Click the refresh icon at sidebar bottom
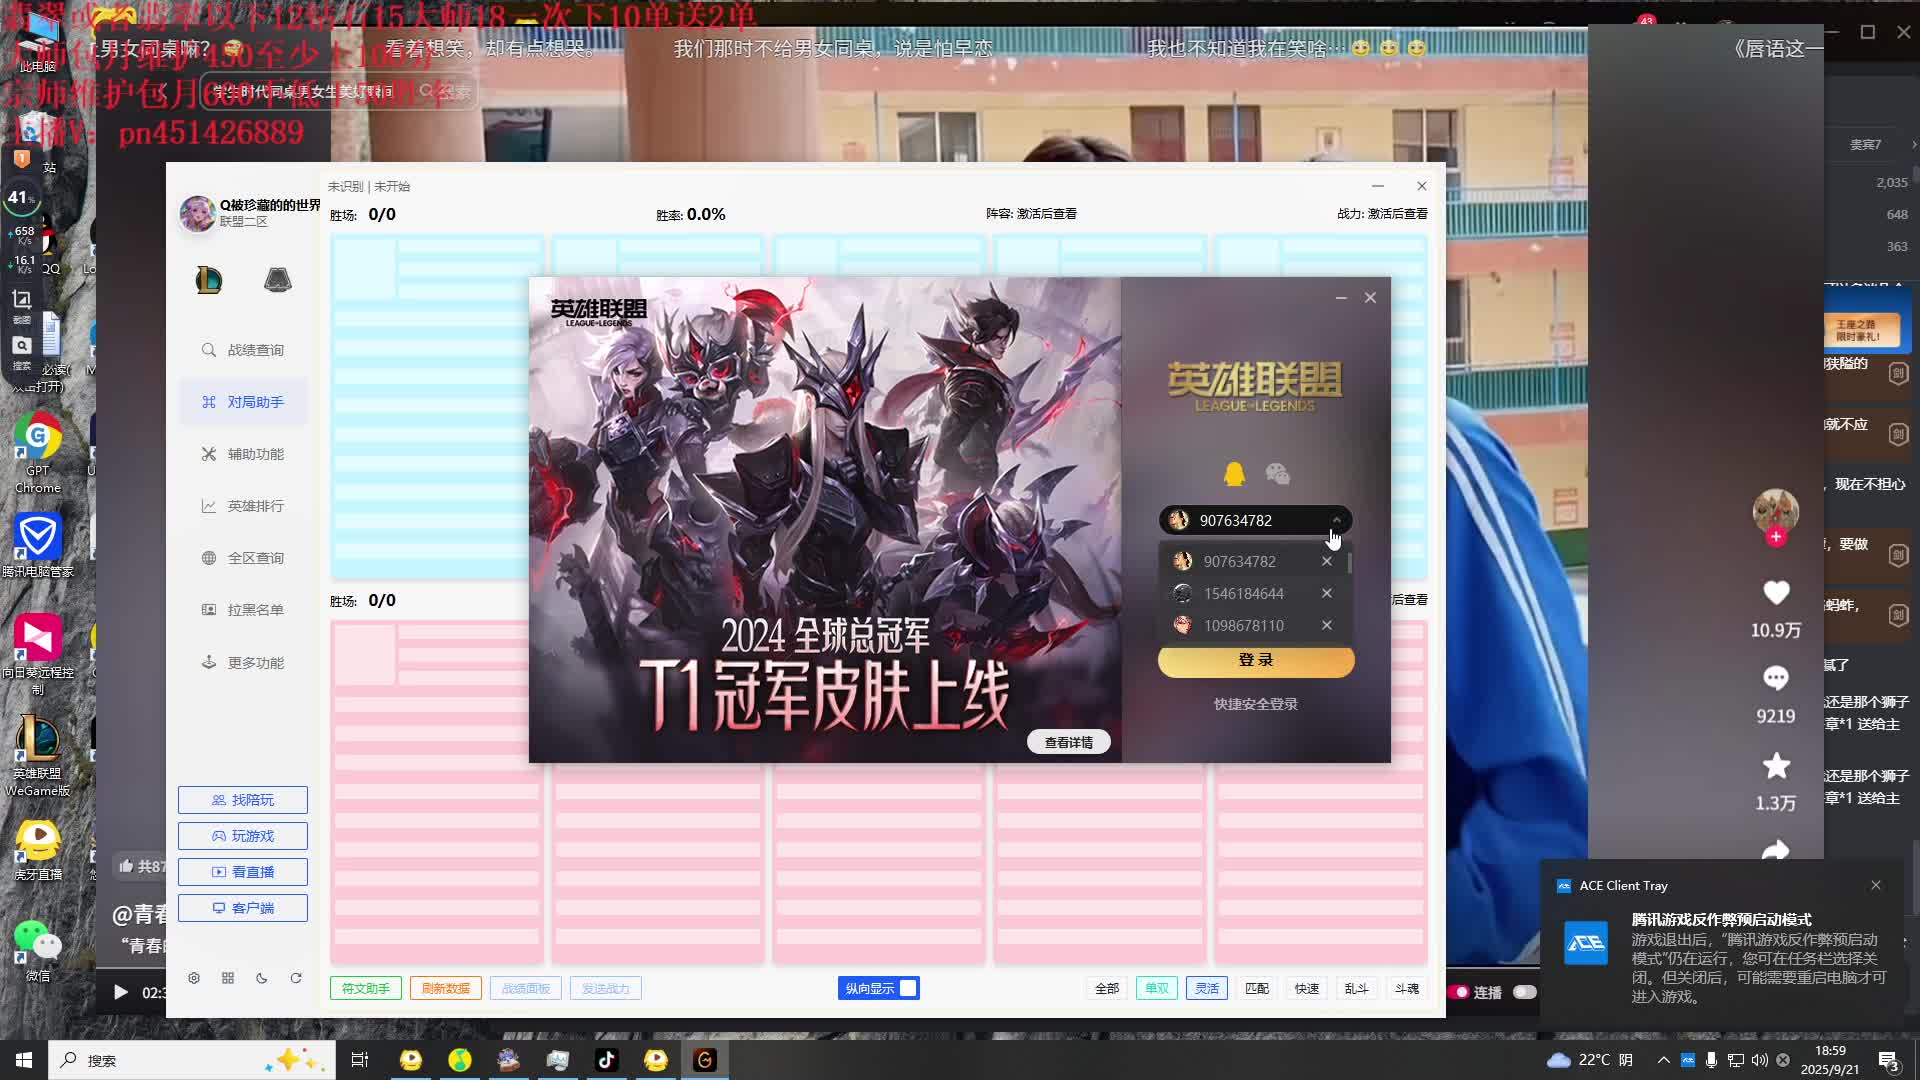The height and width of the screenshot is (1080, 1920). point(296,978)
